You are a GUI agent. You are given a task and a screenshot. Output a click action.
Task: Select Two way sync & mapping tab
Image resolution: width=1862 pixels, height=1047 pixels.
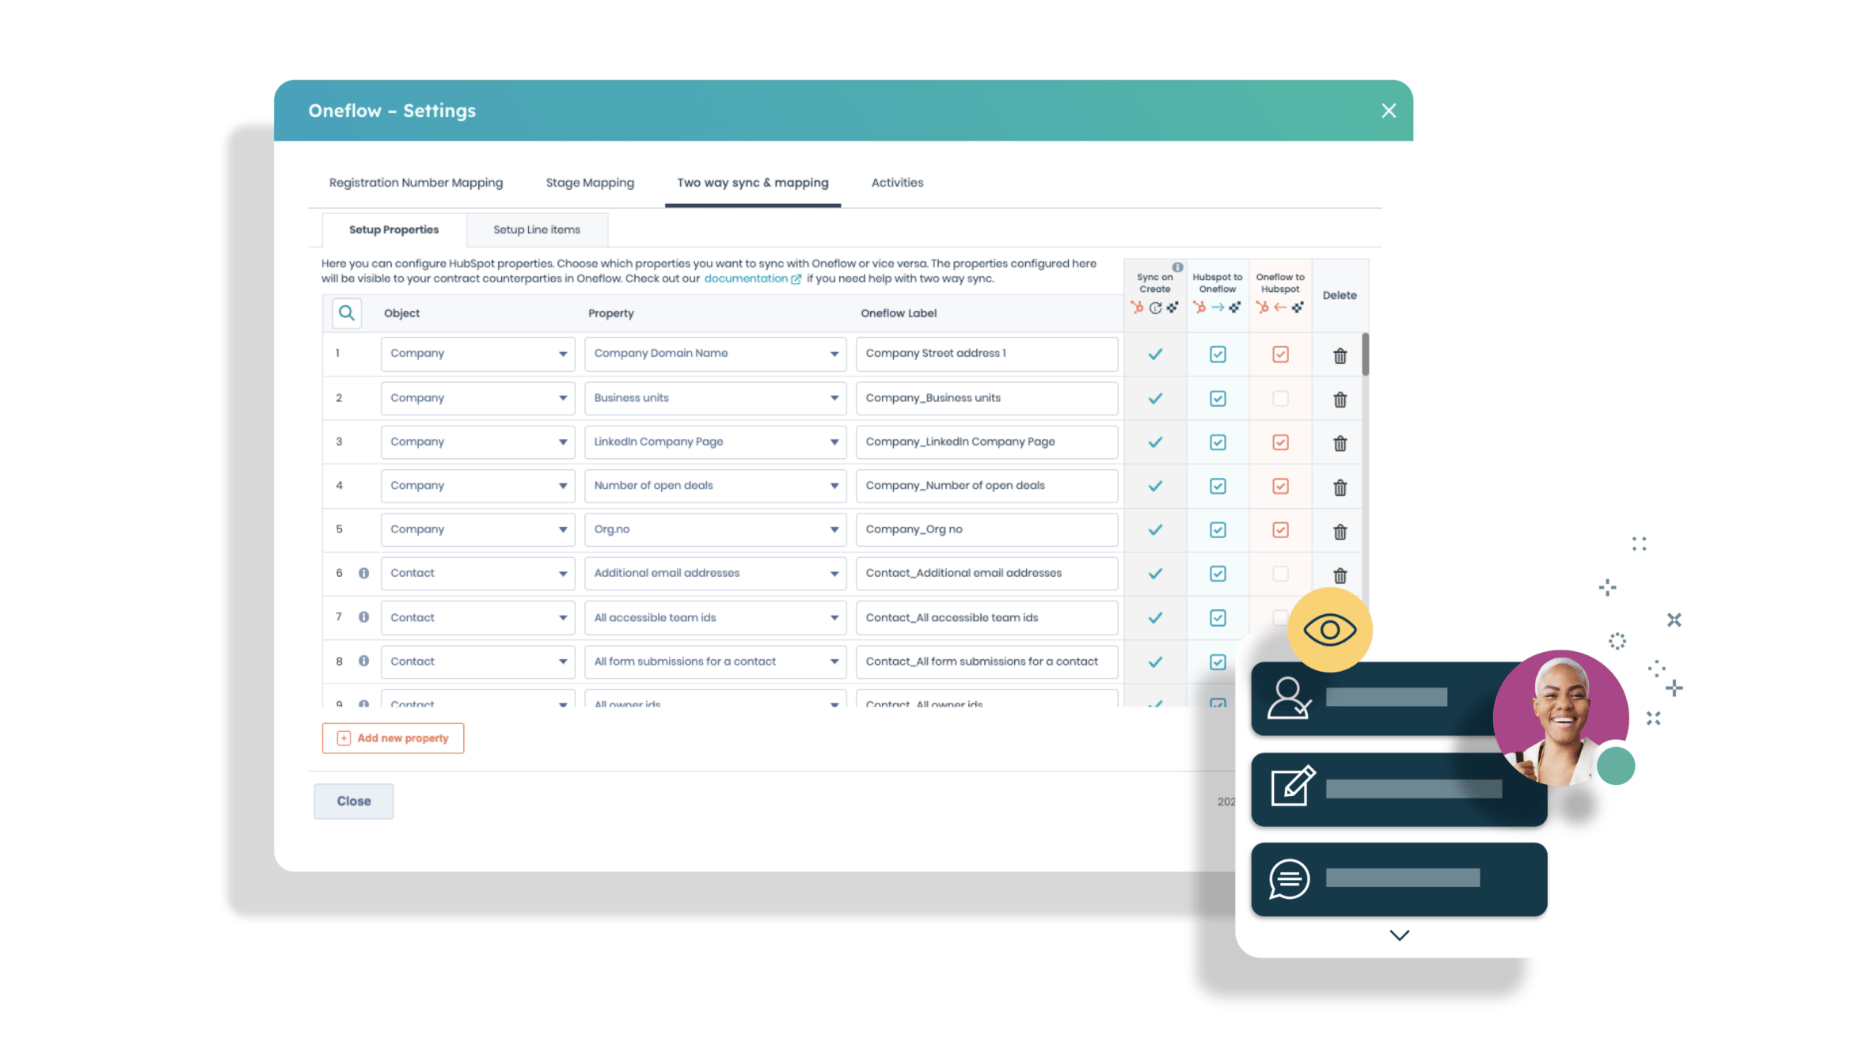[753, 182]
